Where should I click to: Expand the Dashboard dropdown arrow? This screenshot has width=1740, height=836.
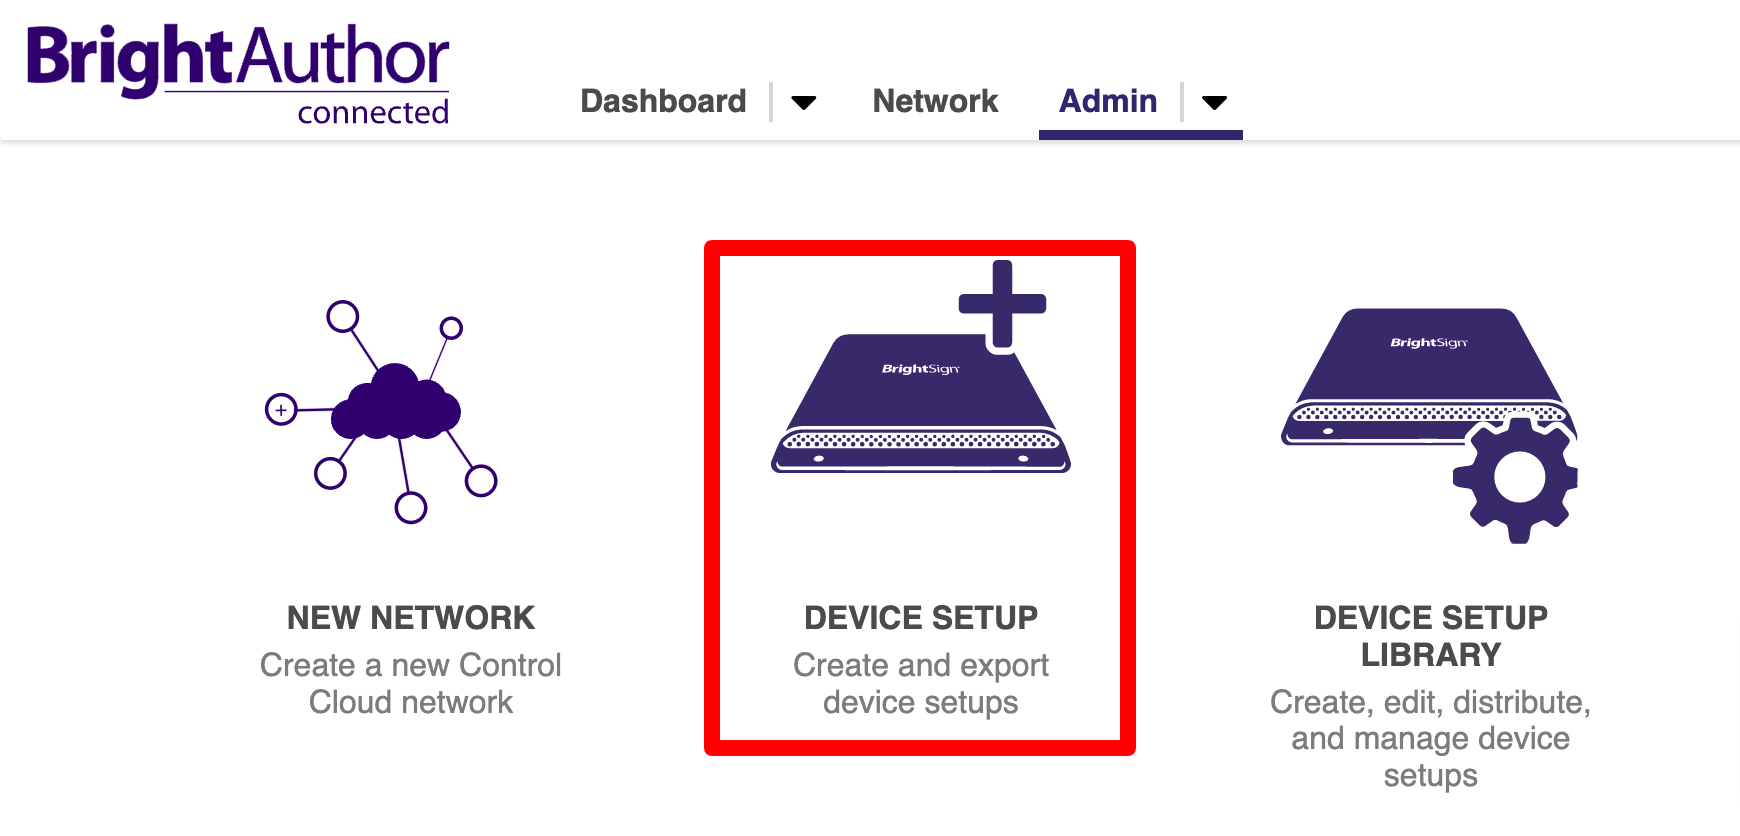click(x=803, y=102)
